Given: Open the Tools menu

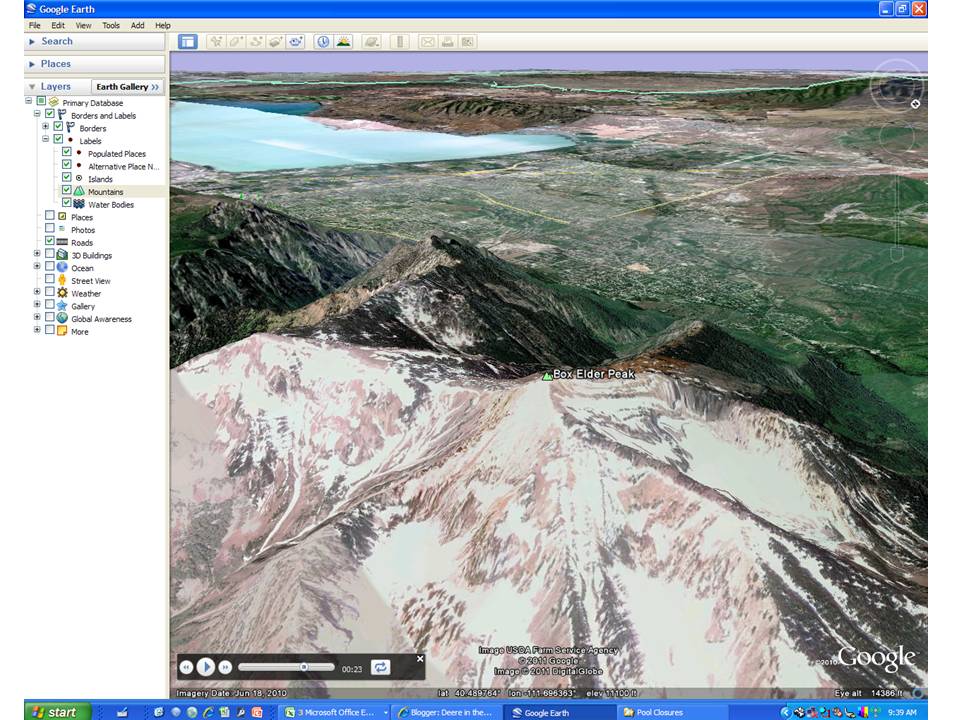Looking at the screenshot, I should [x=111, y=25].
